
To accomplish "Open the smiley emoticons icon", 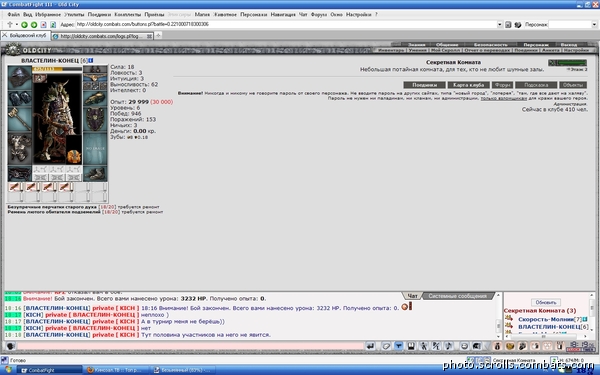I will 464,346.
